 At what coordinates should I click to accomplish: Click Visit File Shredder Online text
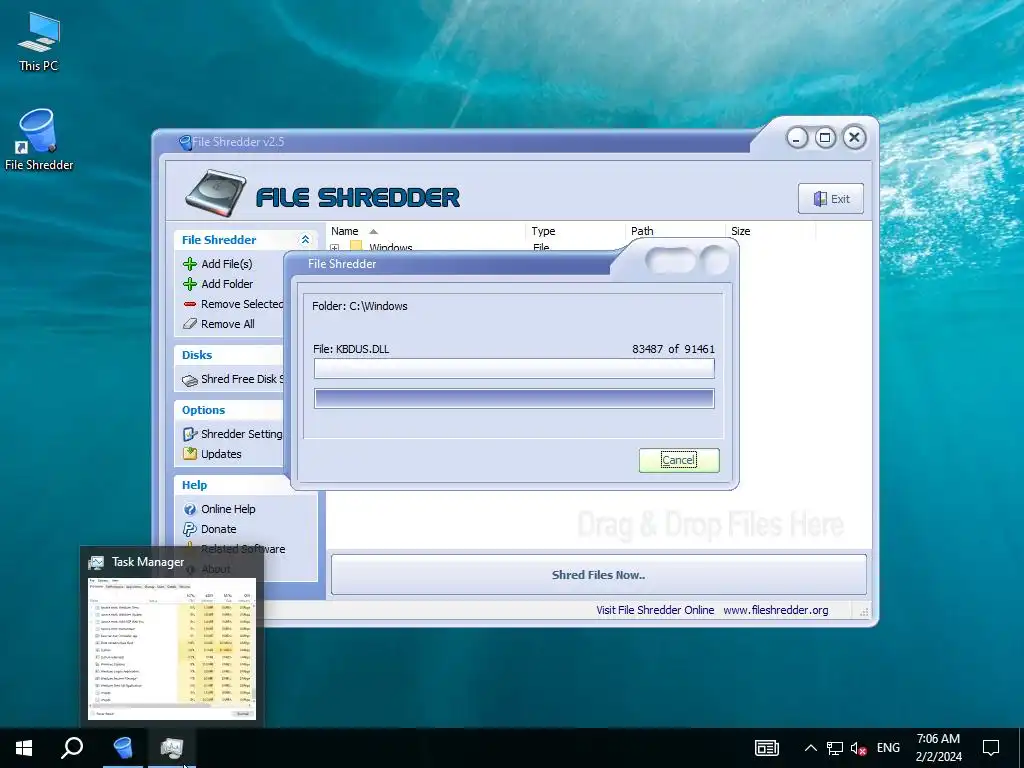[x=655, y=610]
